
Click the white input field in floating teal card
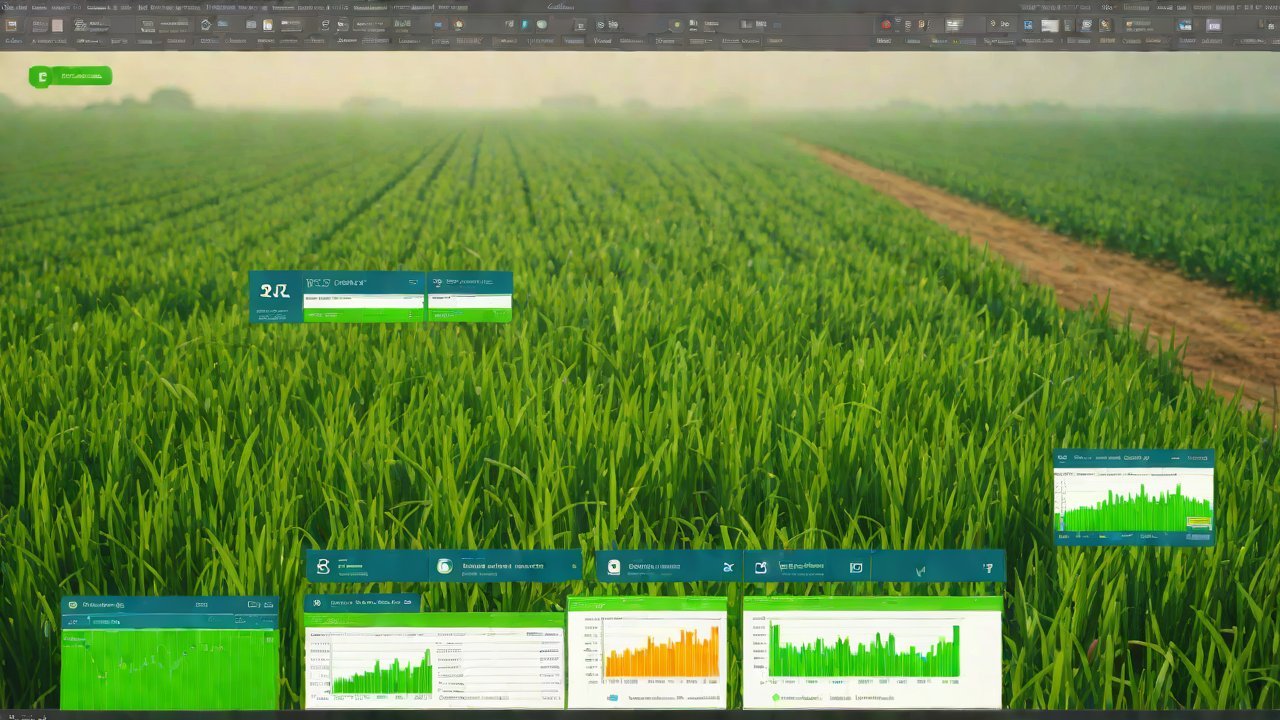click(364, 300)
